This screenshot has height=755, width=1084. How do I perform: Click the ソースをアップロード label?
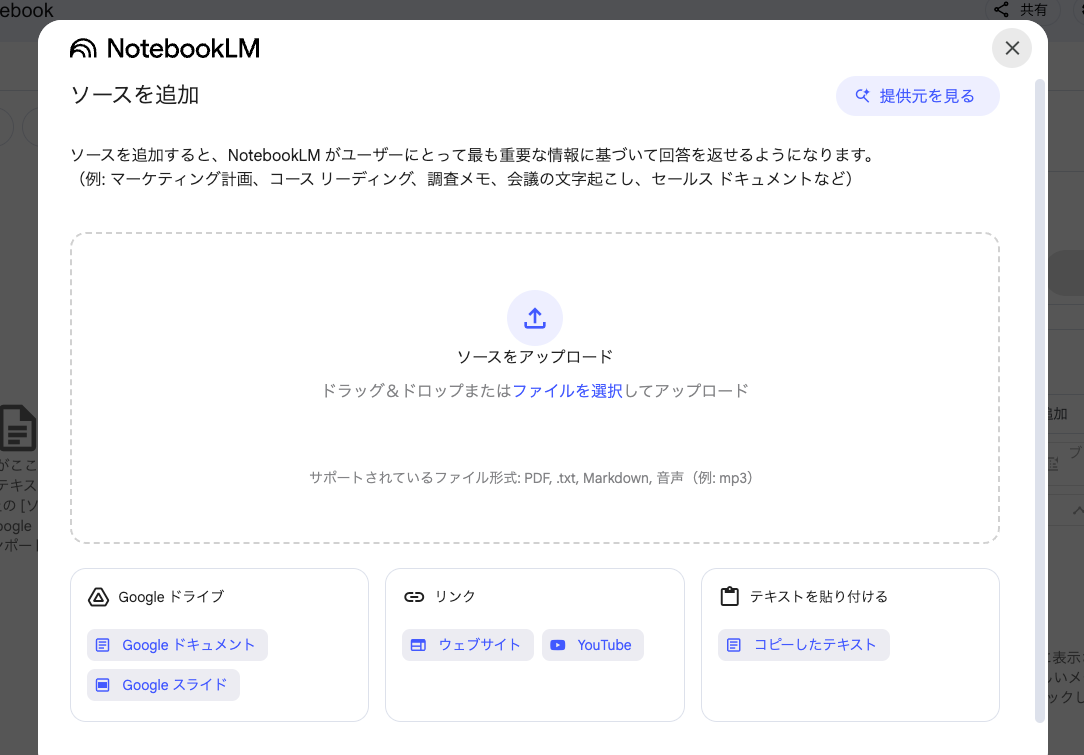[x=534, y=357]
